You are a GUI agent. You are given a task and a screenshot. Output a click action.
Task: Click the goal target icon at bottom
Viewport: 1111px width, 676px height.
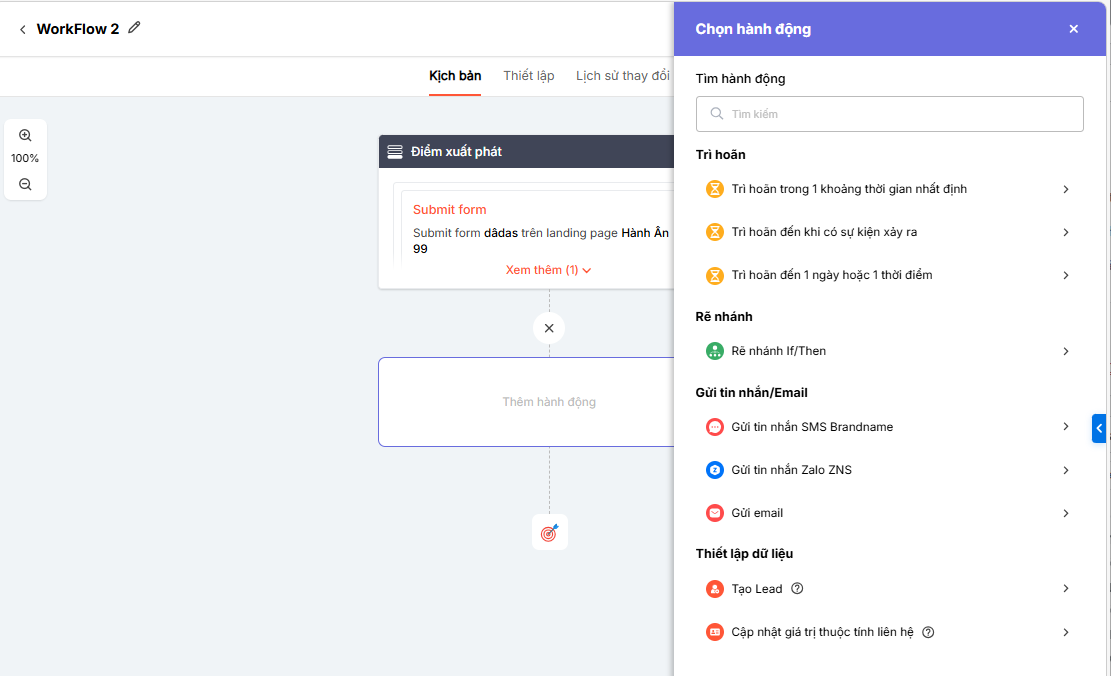(x=549, y=533)
